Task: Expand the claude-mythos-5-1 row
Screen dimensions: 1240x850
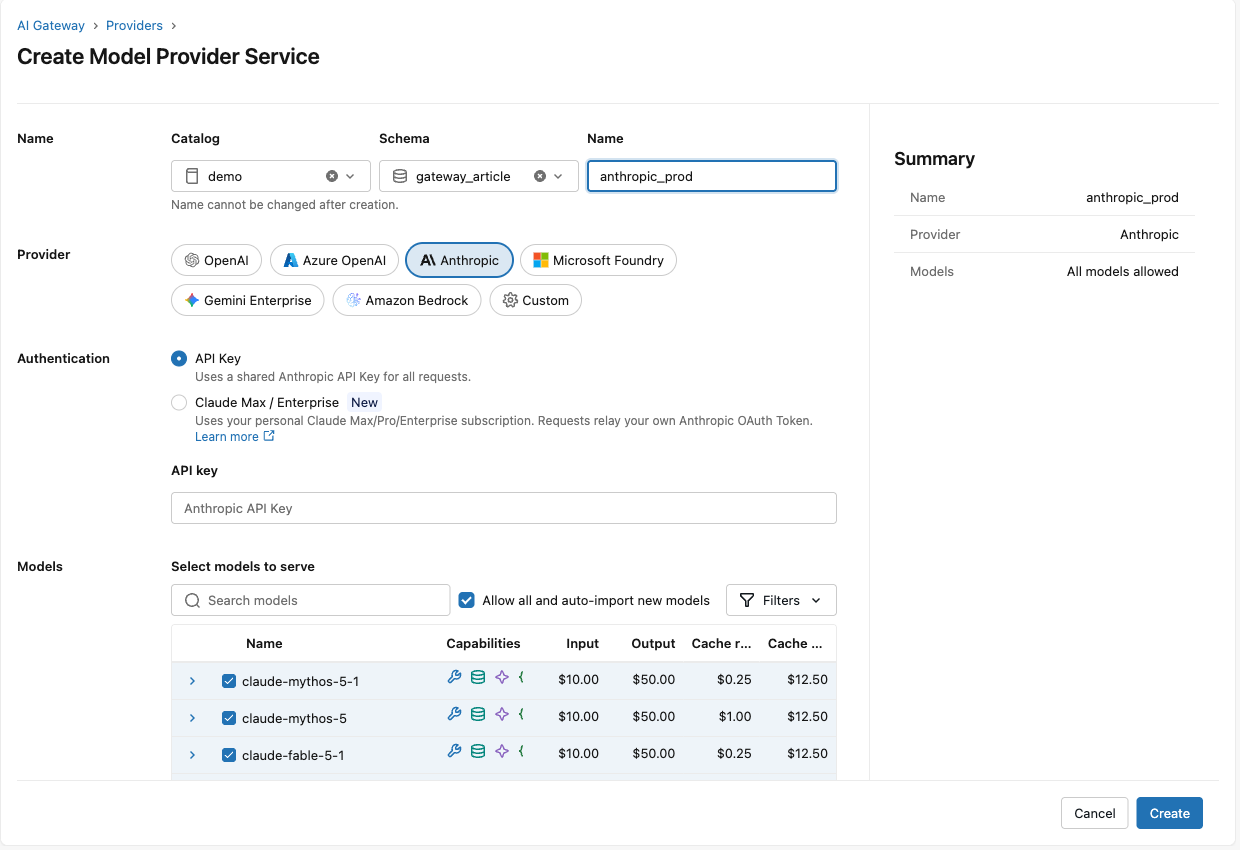Action: pyautogui.click(x=193, y=681)
